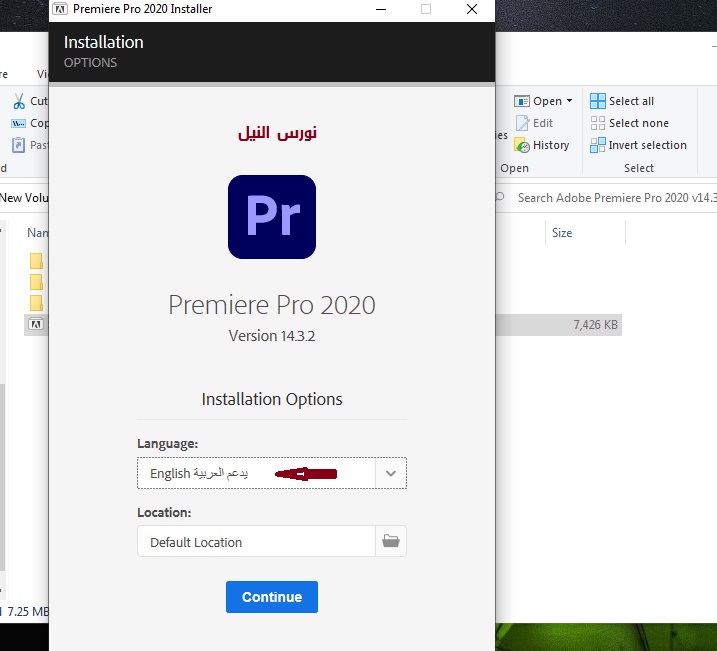This screenshot has width=717, height=651.
Task: Click the Size column header in Explorer
Action: 562,233
